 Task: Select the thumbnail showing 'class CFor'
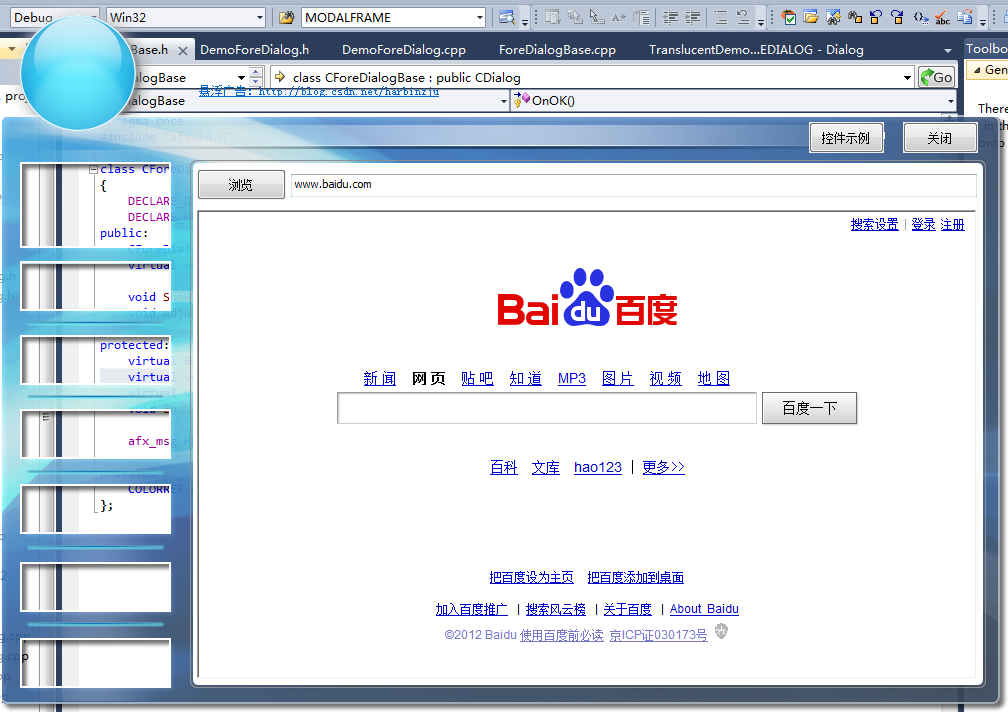tap(96, 205)
